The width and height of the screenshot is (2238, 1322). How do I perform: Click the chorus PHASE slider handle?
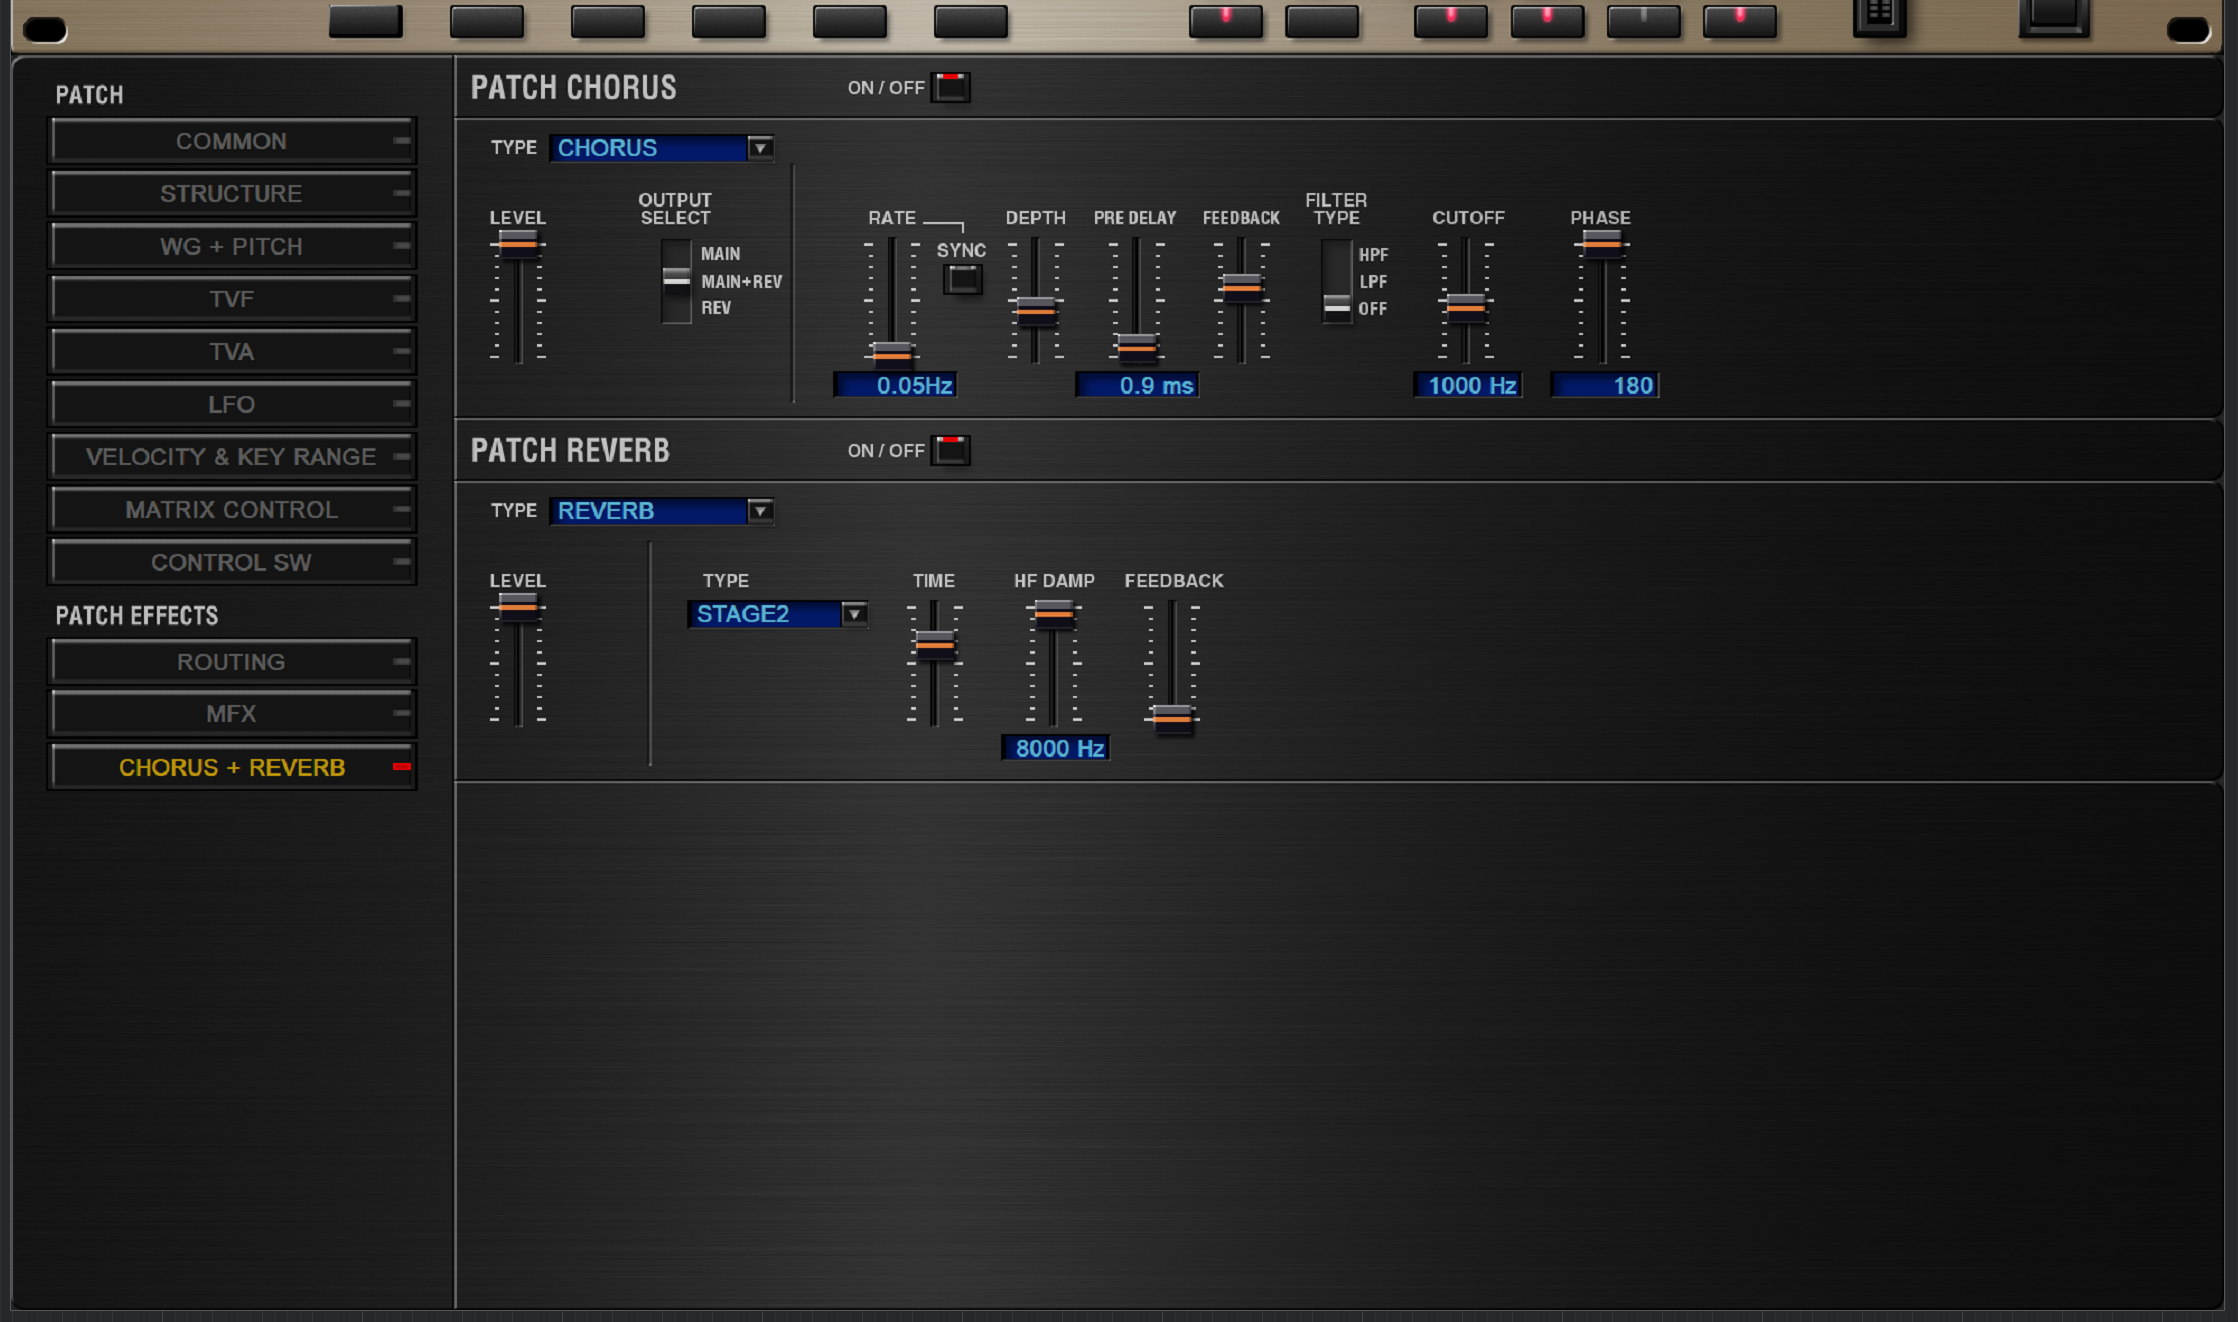(x=1601, y=243)
